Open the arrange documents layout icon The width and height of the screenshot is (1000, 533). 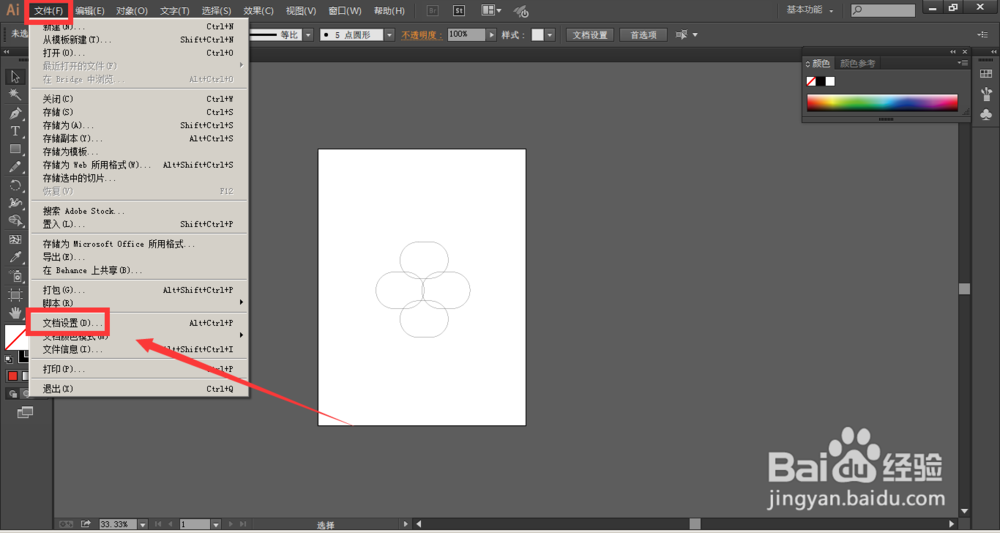pyautogui.click(x=491, y=11)
